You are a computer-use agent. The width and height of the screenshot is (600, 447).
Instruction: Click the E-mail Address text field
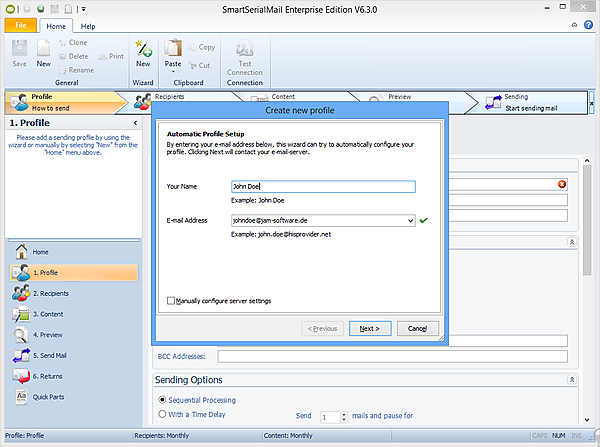point(318,220)
